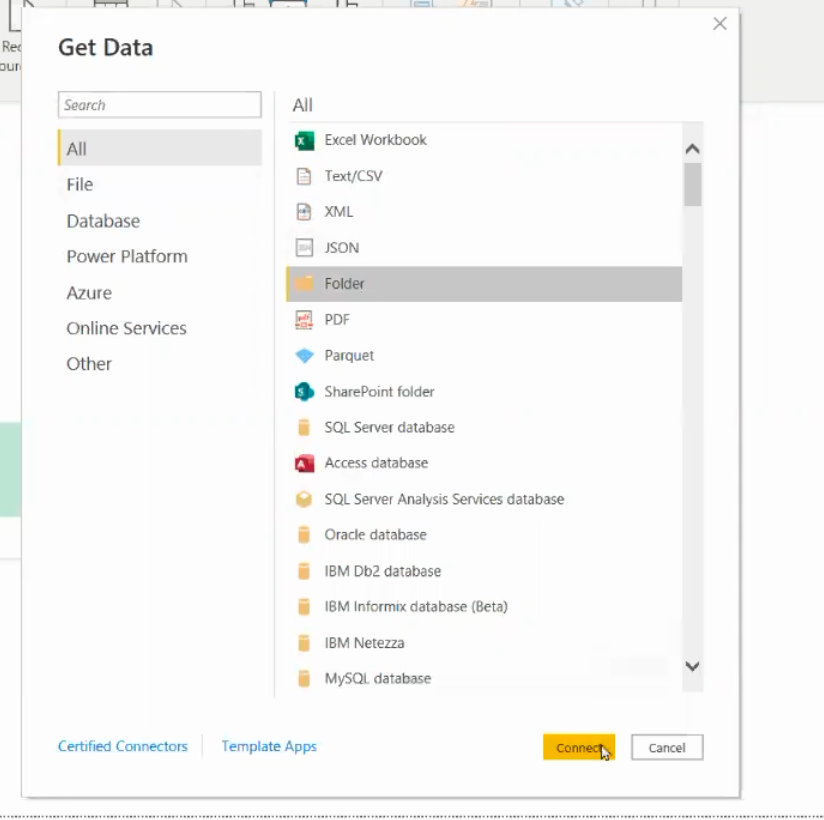824x820 pixels.
Task: Select the SQL Server database label
Action: click(x=389, y=427)
